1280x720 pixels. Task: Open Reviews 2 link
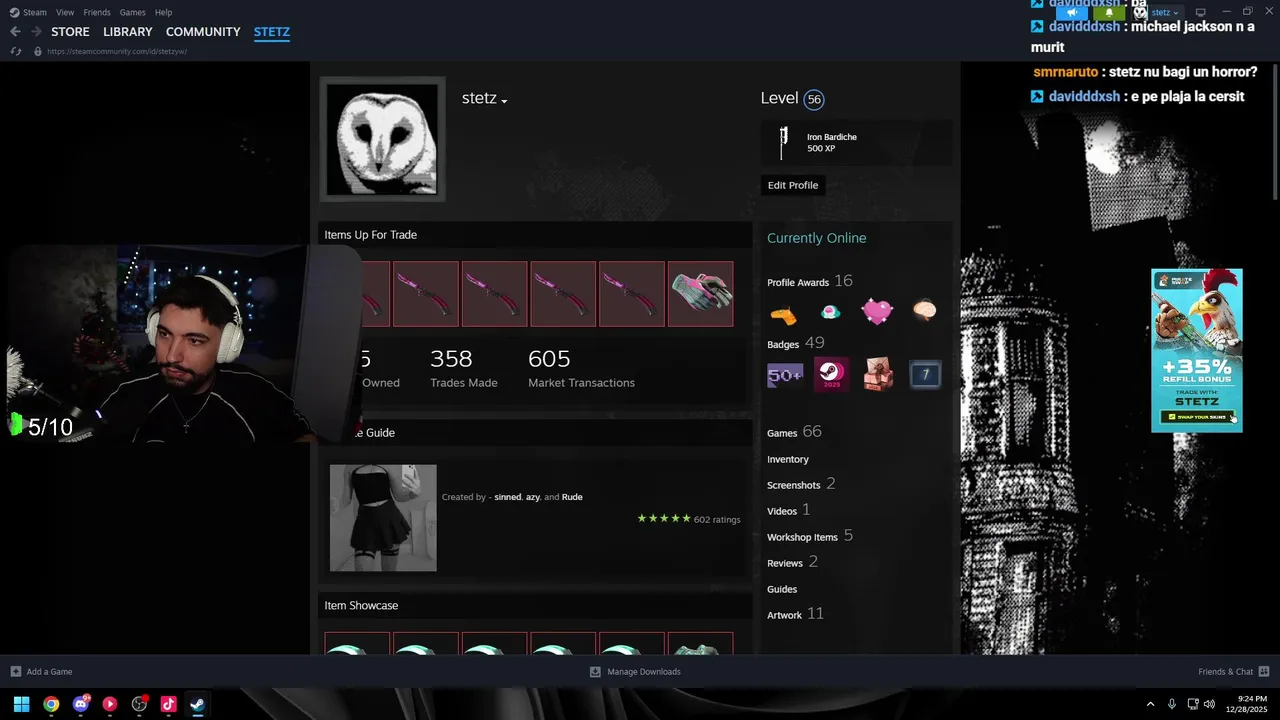pyautogui.click(x=793, y=562)
